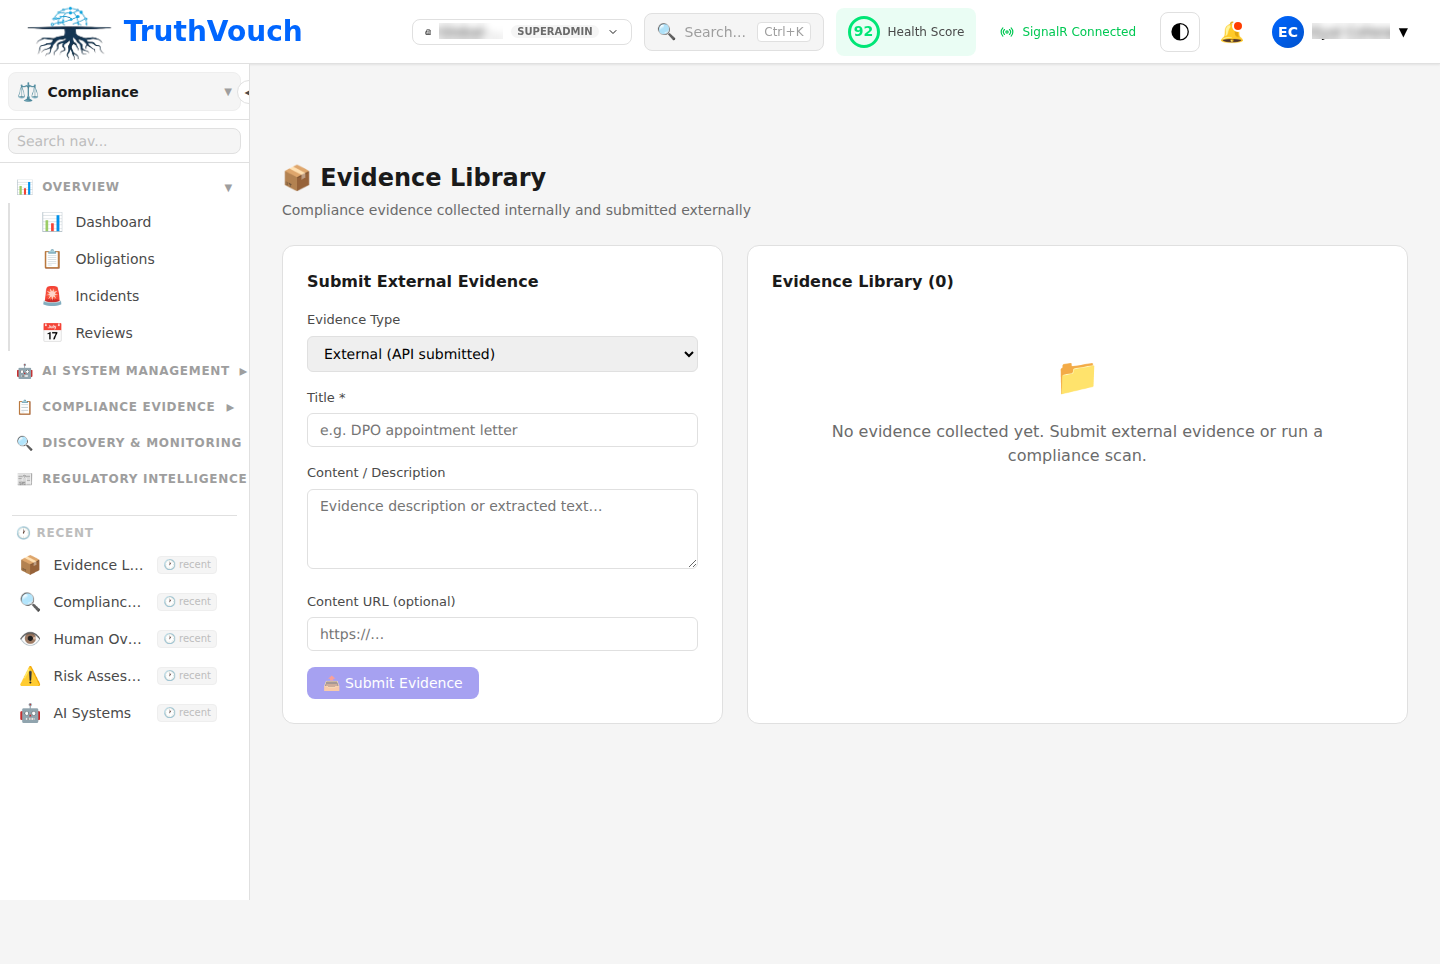Click the Evidence Library package icon under Recent
Viewport: 1440px width, 964px height.
pyautogui.click(x=30, y=564)
